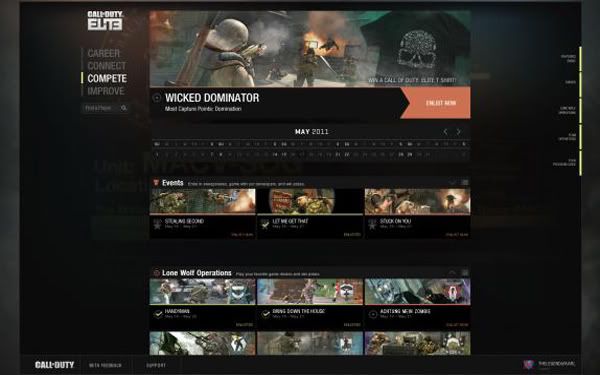Go to the next month in calendar
The image size is (600, 375).
point(458,132)
